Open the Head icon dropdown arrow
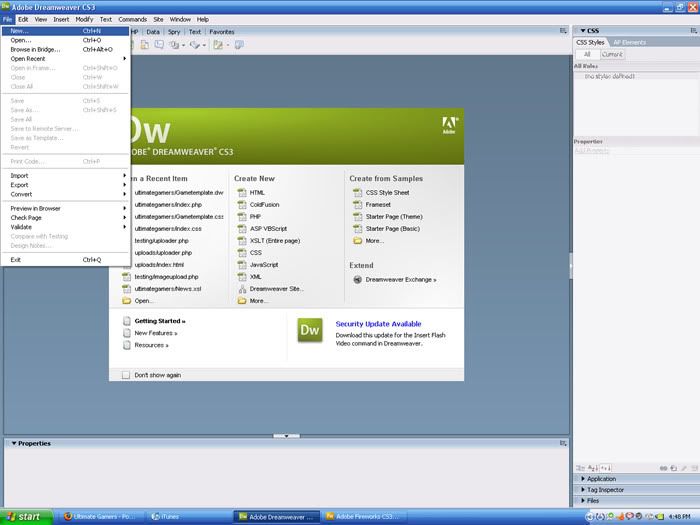The image size is (700, 525). [x=183, y=45]
